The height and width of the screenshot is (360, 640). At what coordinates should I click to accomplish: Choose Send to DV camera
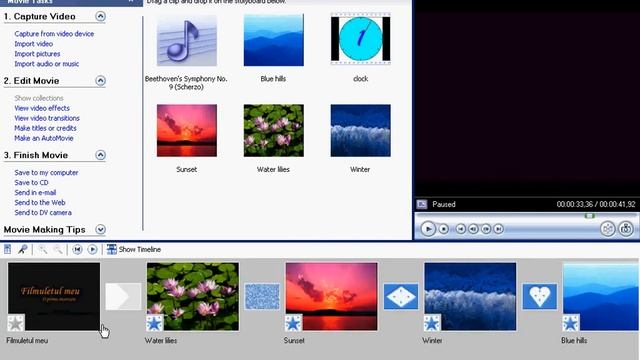click(43, 213)
